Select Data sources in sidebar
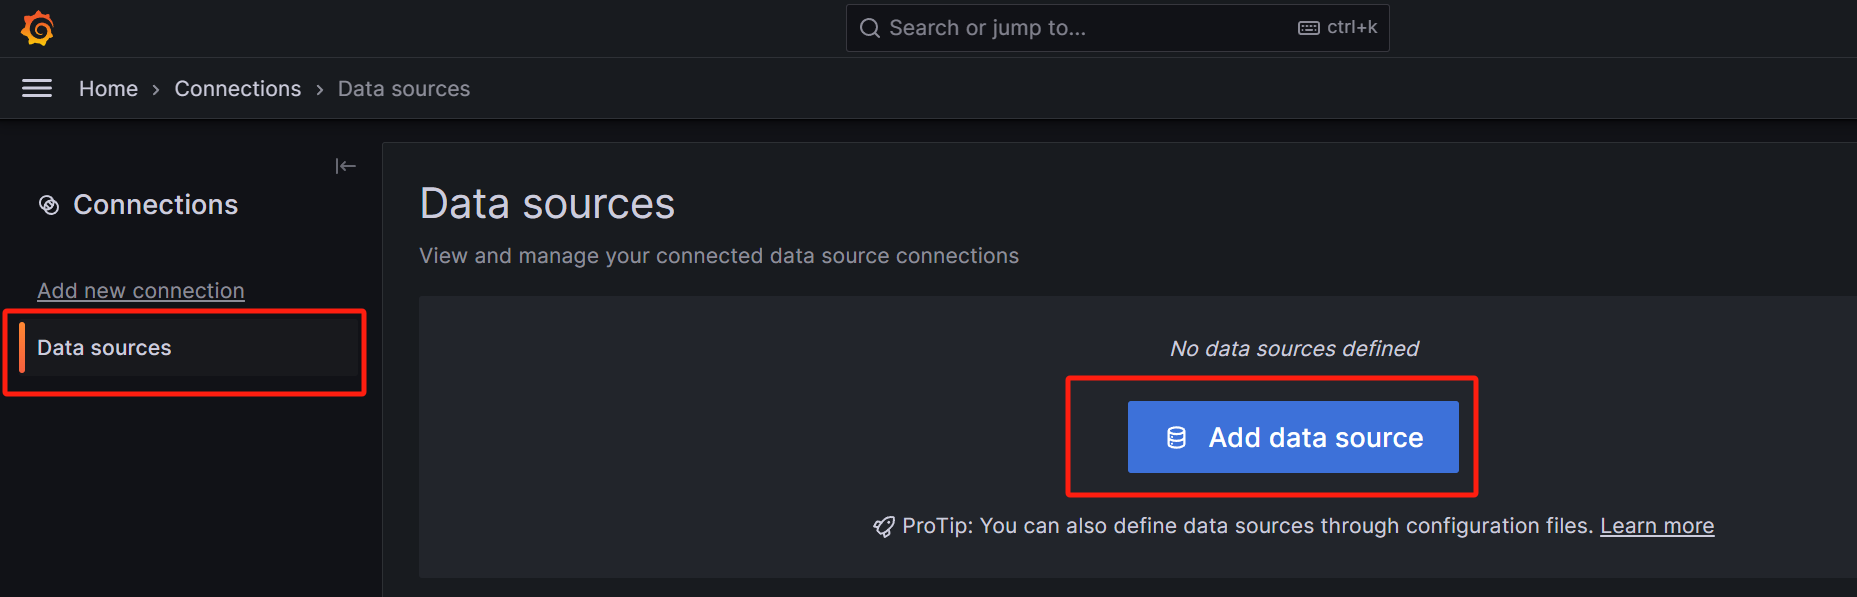The image size is (1857, 597). coord(104,348)
